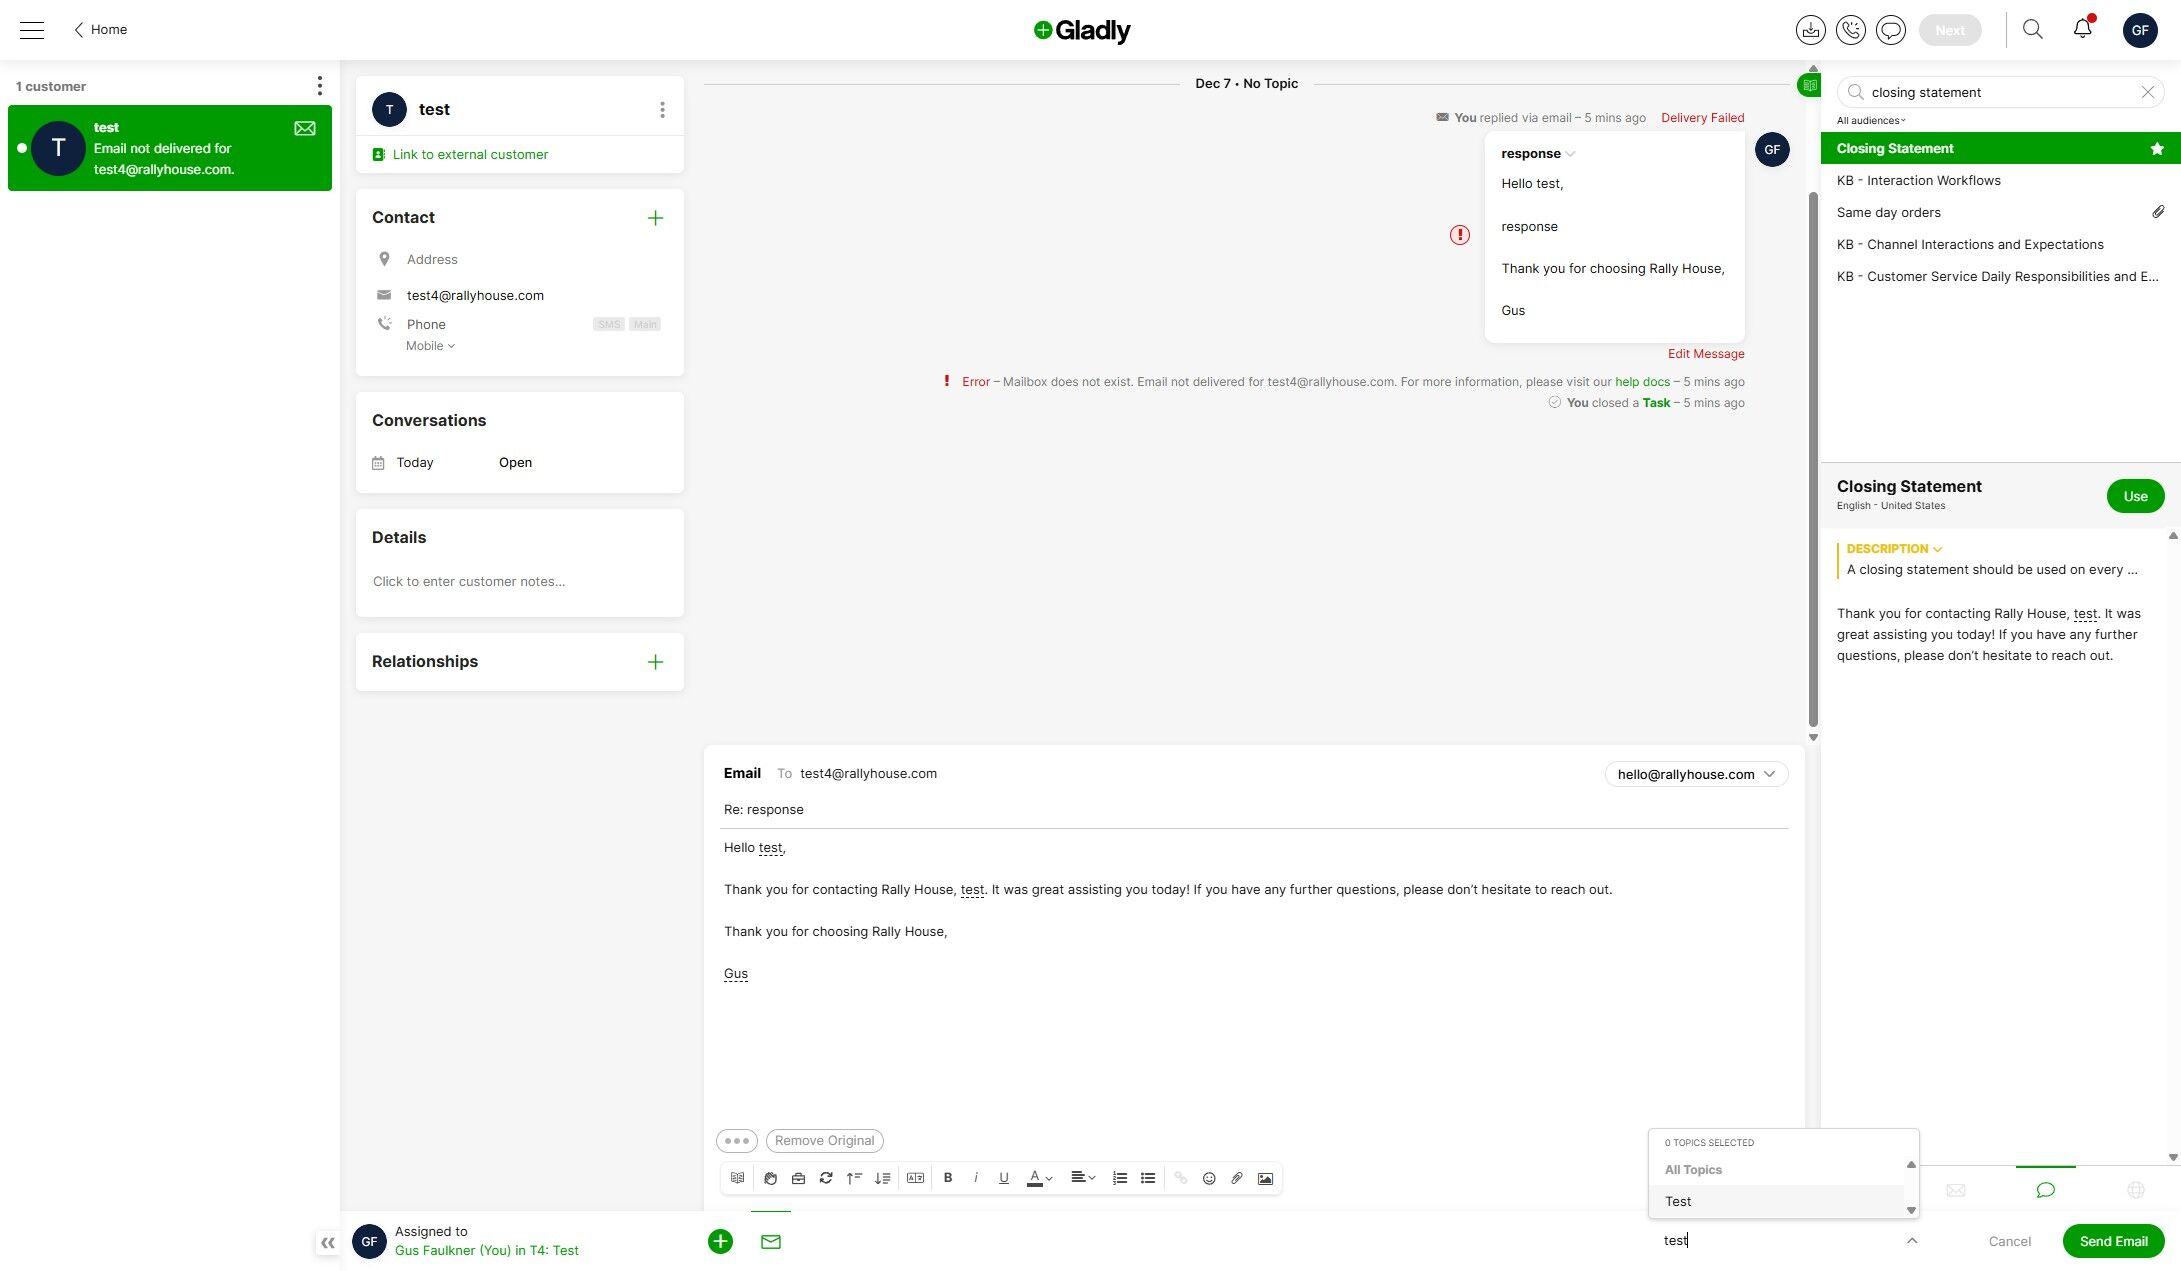This screenshot has height=1271, width=2181.
Task: Expand the DESCRIPTION section chevron
Action: point(1938,549)
